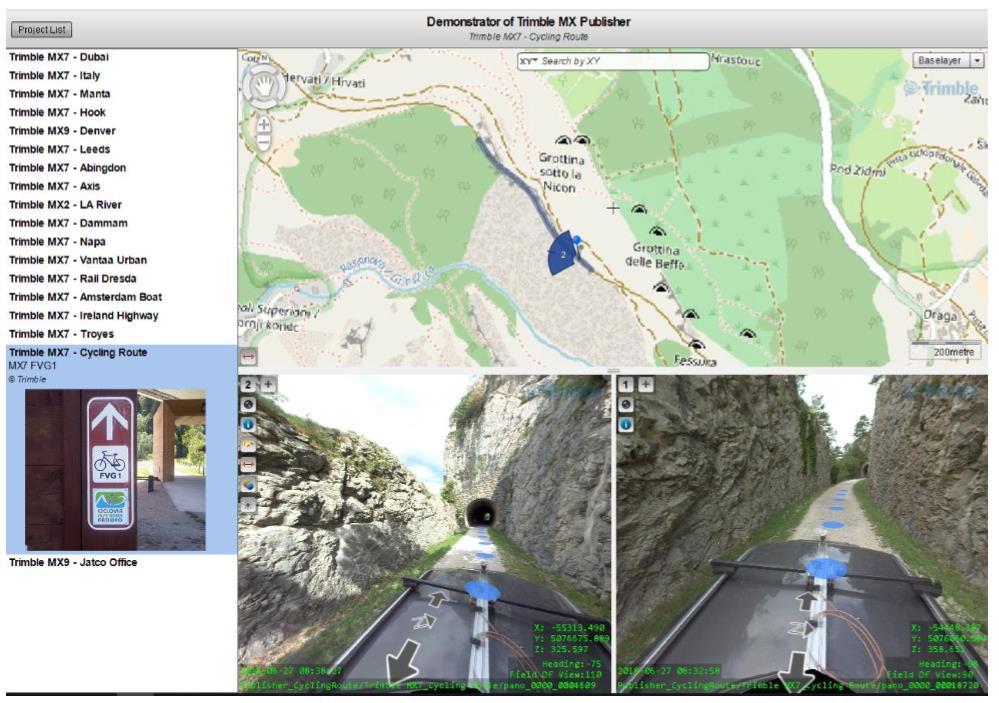The width and height of the screenshot is (999, 703).
Task: Zoom out on the map with minus
Action: (x=264, y=142)
